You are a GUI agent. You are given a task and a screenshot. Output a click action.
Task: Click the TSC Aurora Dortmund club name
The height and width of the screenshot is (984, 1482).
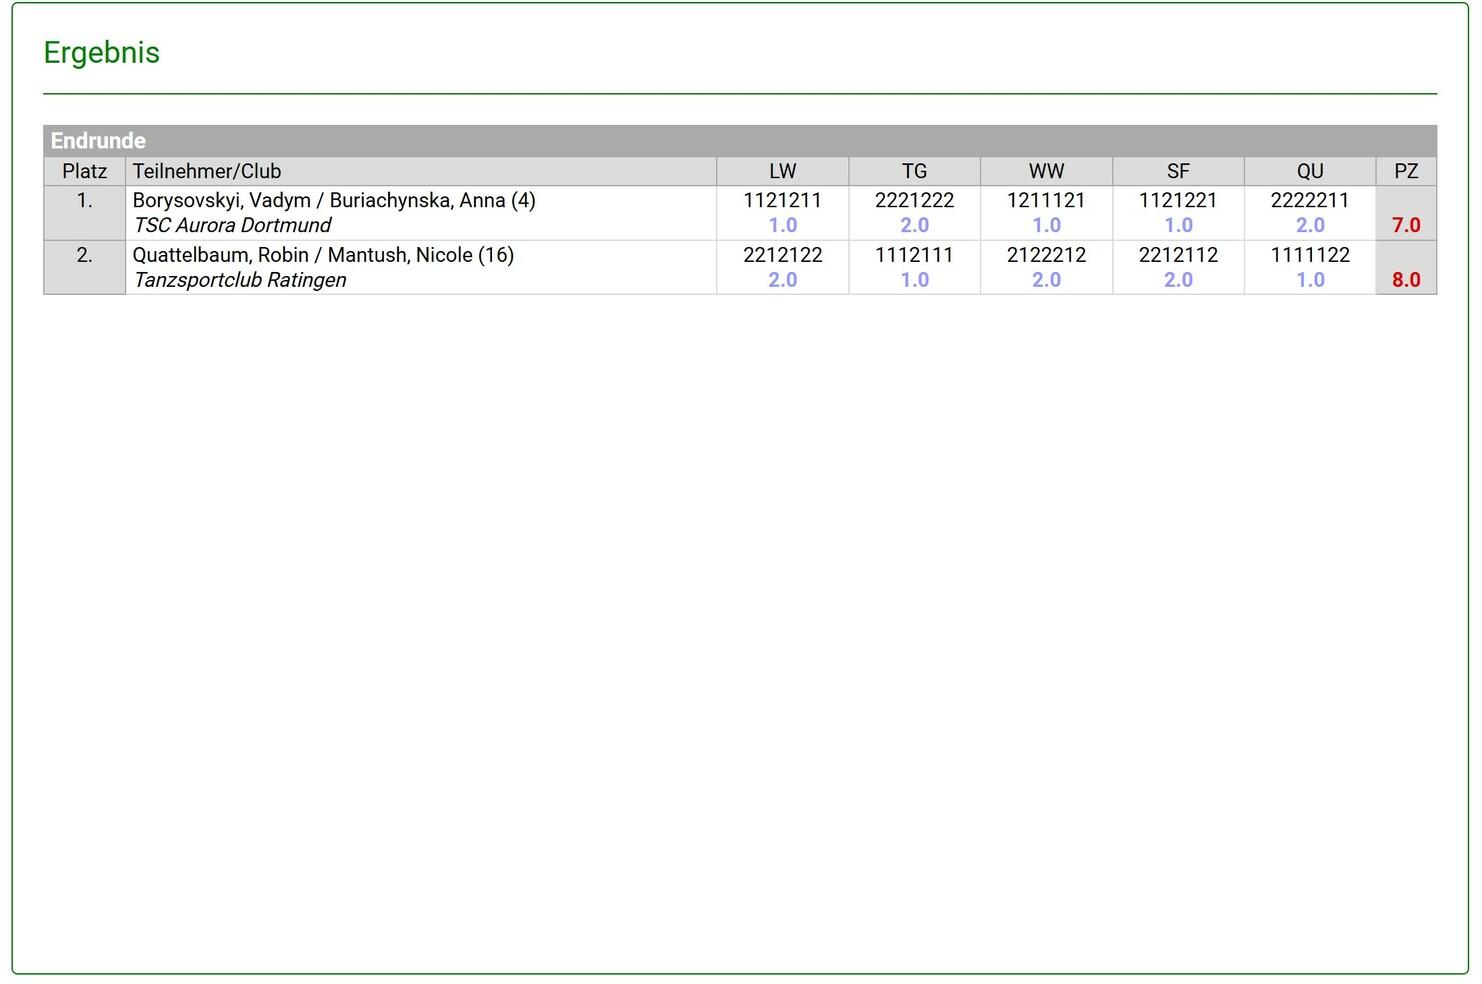pos(232,226)
